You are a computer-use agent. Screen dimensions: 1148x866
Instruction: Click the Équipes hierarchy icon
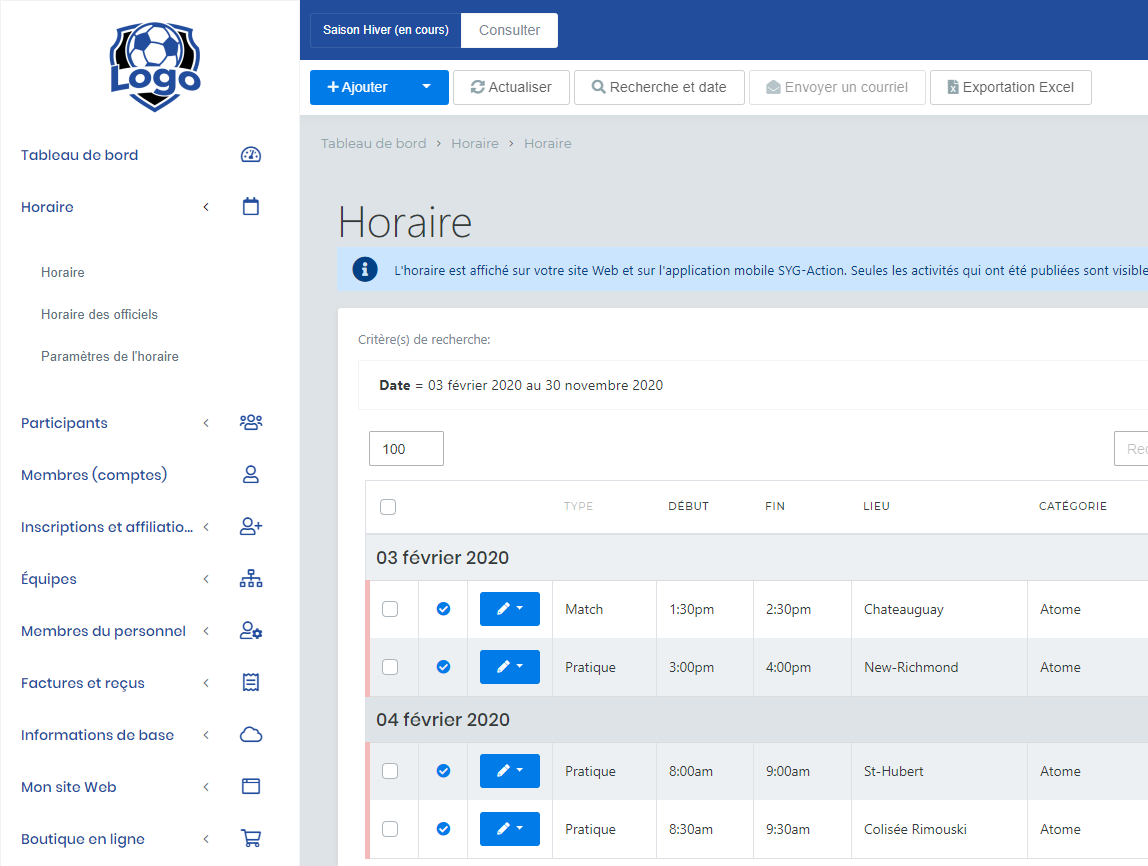tap(251, 579)
